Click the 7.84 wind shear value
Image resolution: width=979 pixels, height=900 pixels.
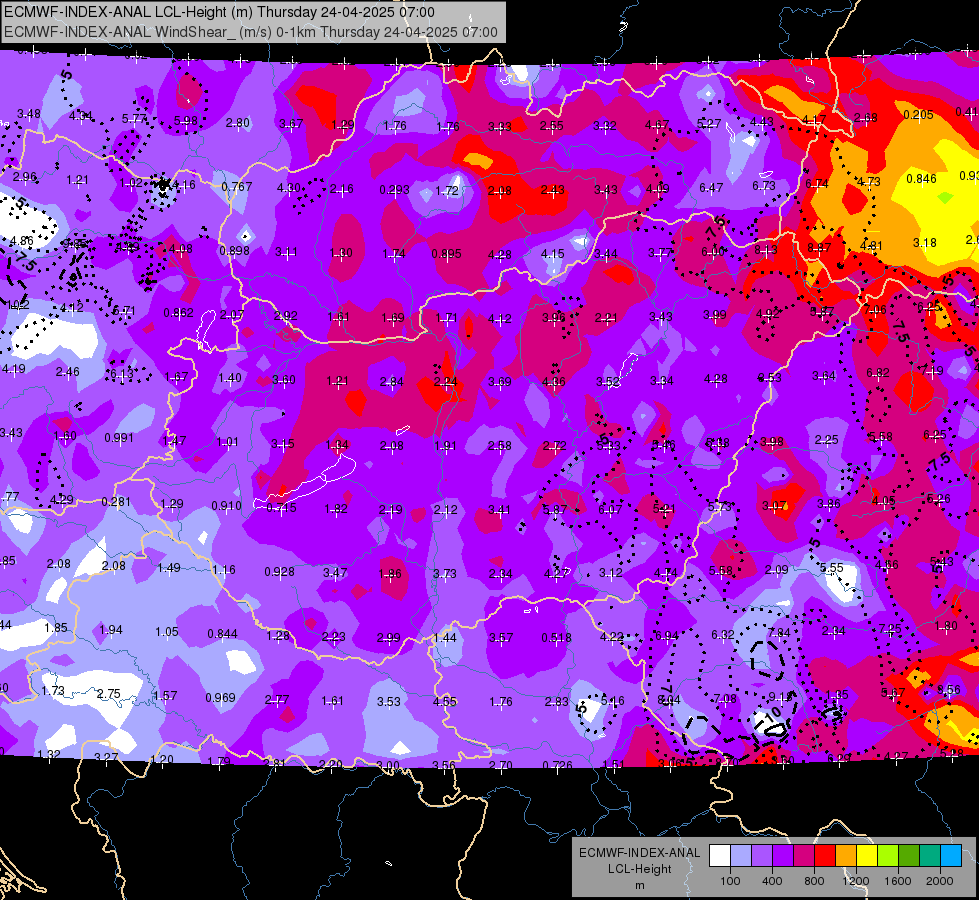click(x=779, y=632)
